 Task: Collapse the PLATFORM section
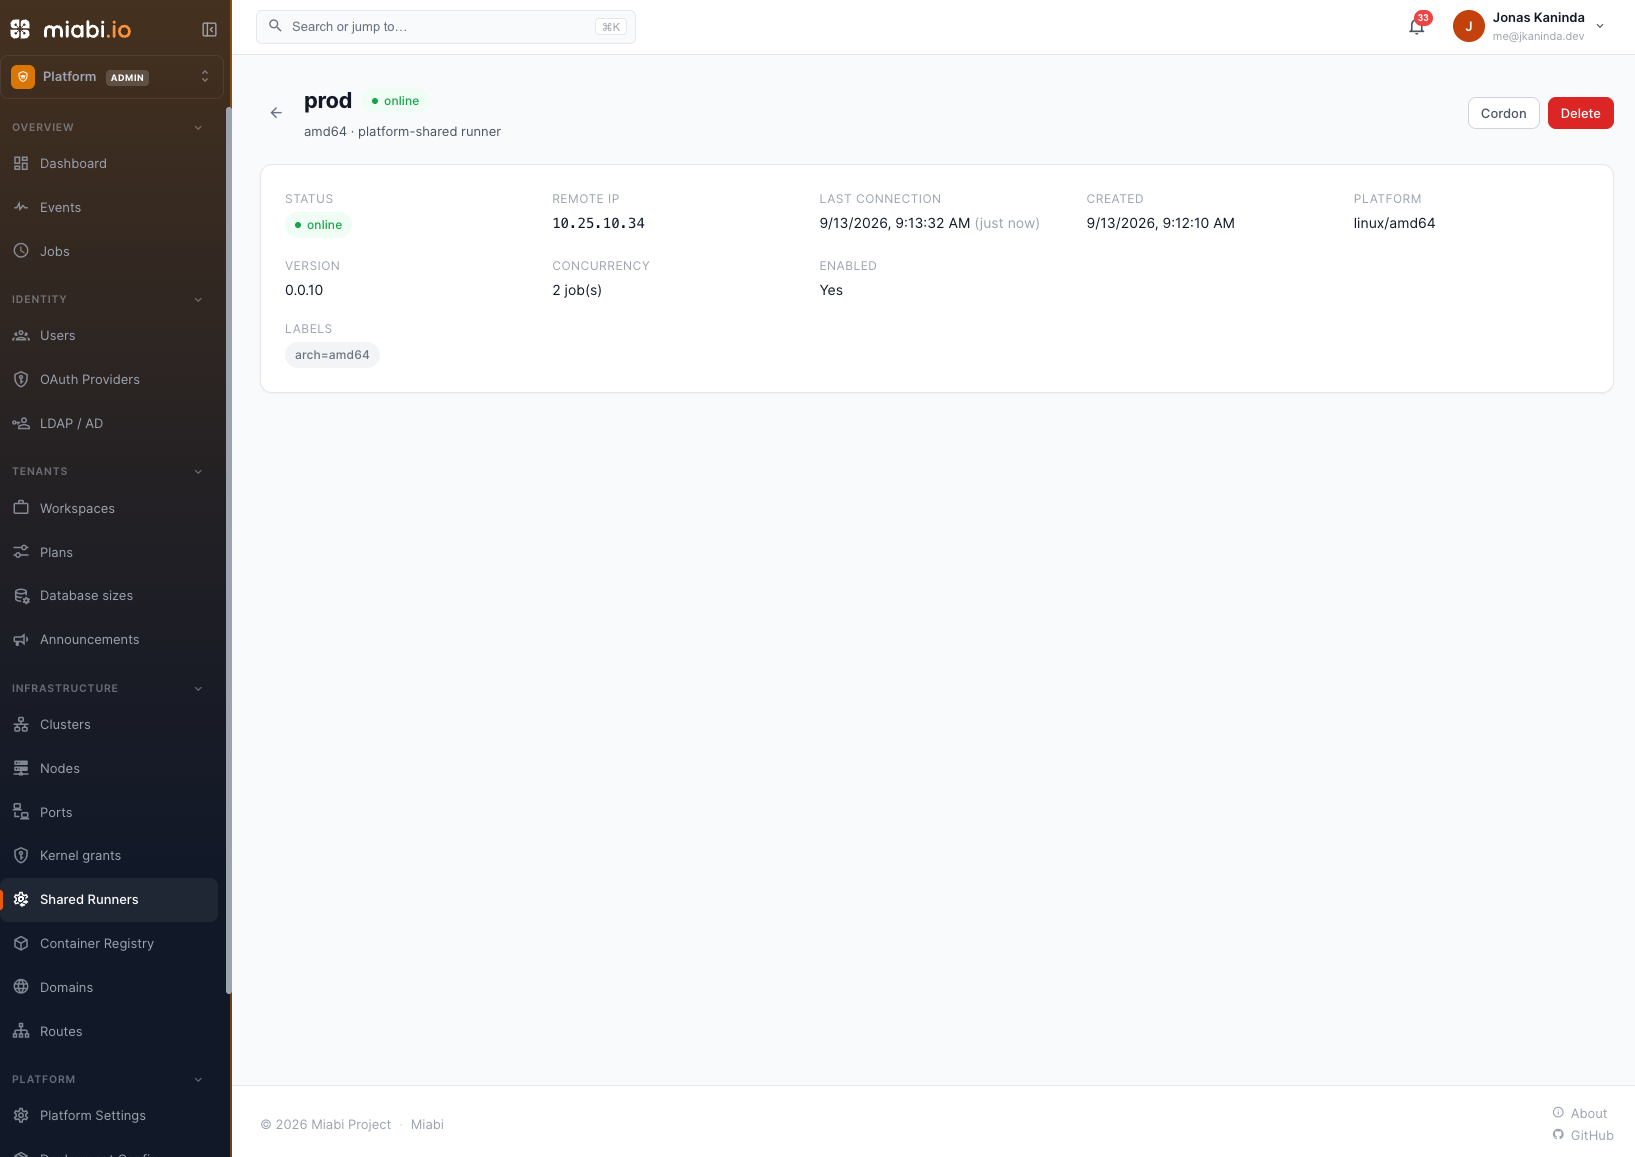click(x=198, y=1079)
